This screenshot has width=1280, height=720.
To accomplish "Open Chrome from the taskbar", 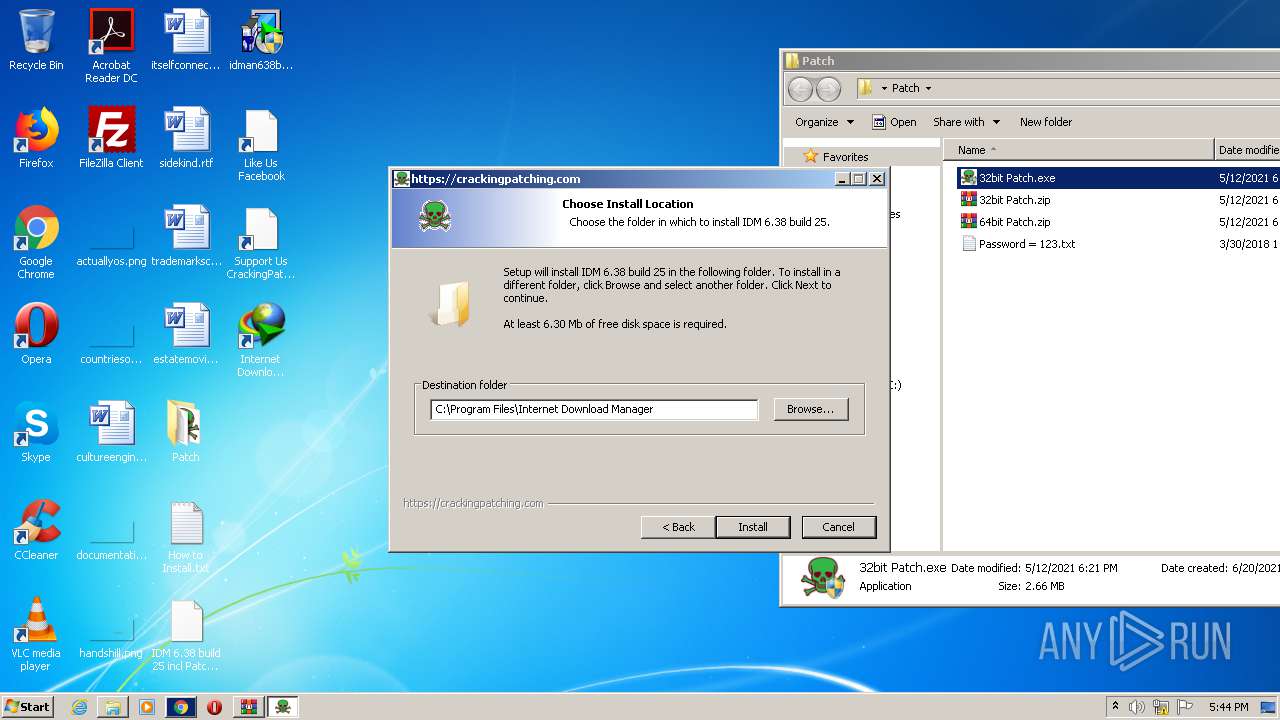I will [181, 707].
